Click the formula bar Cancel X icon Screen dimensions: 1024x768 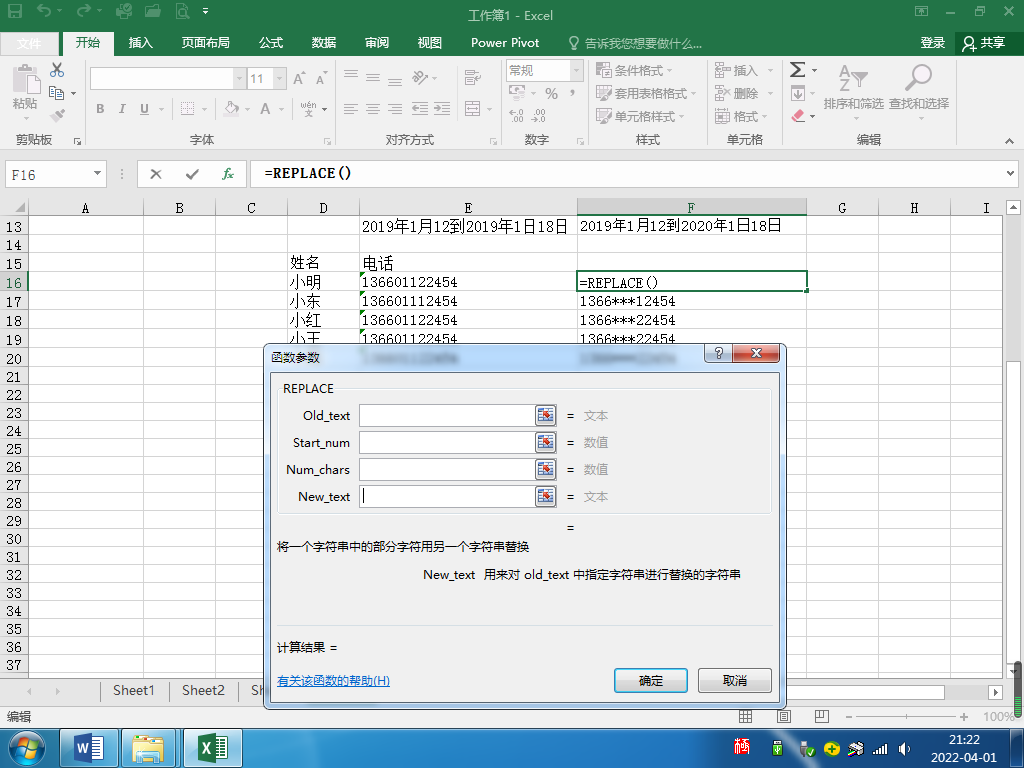[155, 174]
